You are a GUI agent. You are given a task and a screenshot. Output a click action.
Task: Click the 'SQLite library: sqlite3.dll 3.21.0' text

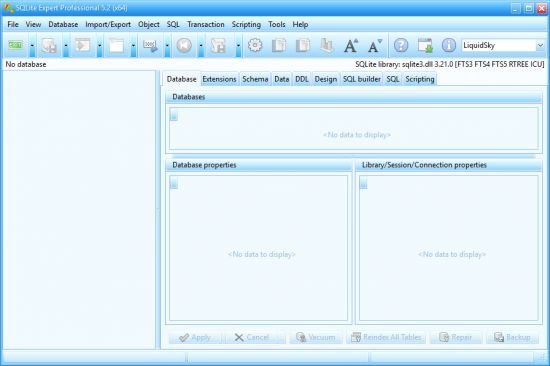(x=404, y=64)
